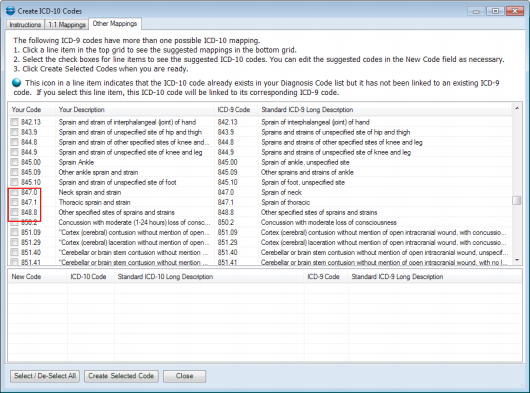Close the window with the red X button
Viewport: 530px width, 393px height.
515,11
